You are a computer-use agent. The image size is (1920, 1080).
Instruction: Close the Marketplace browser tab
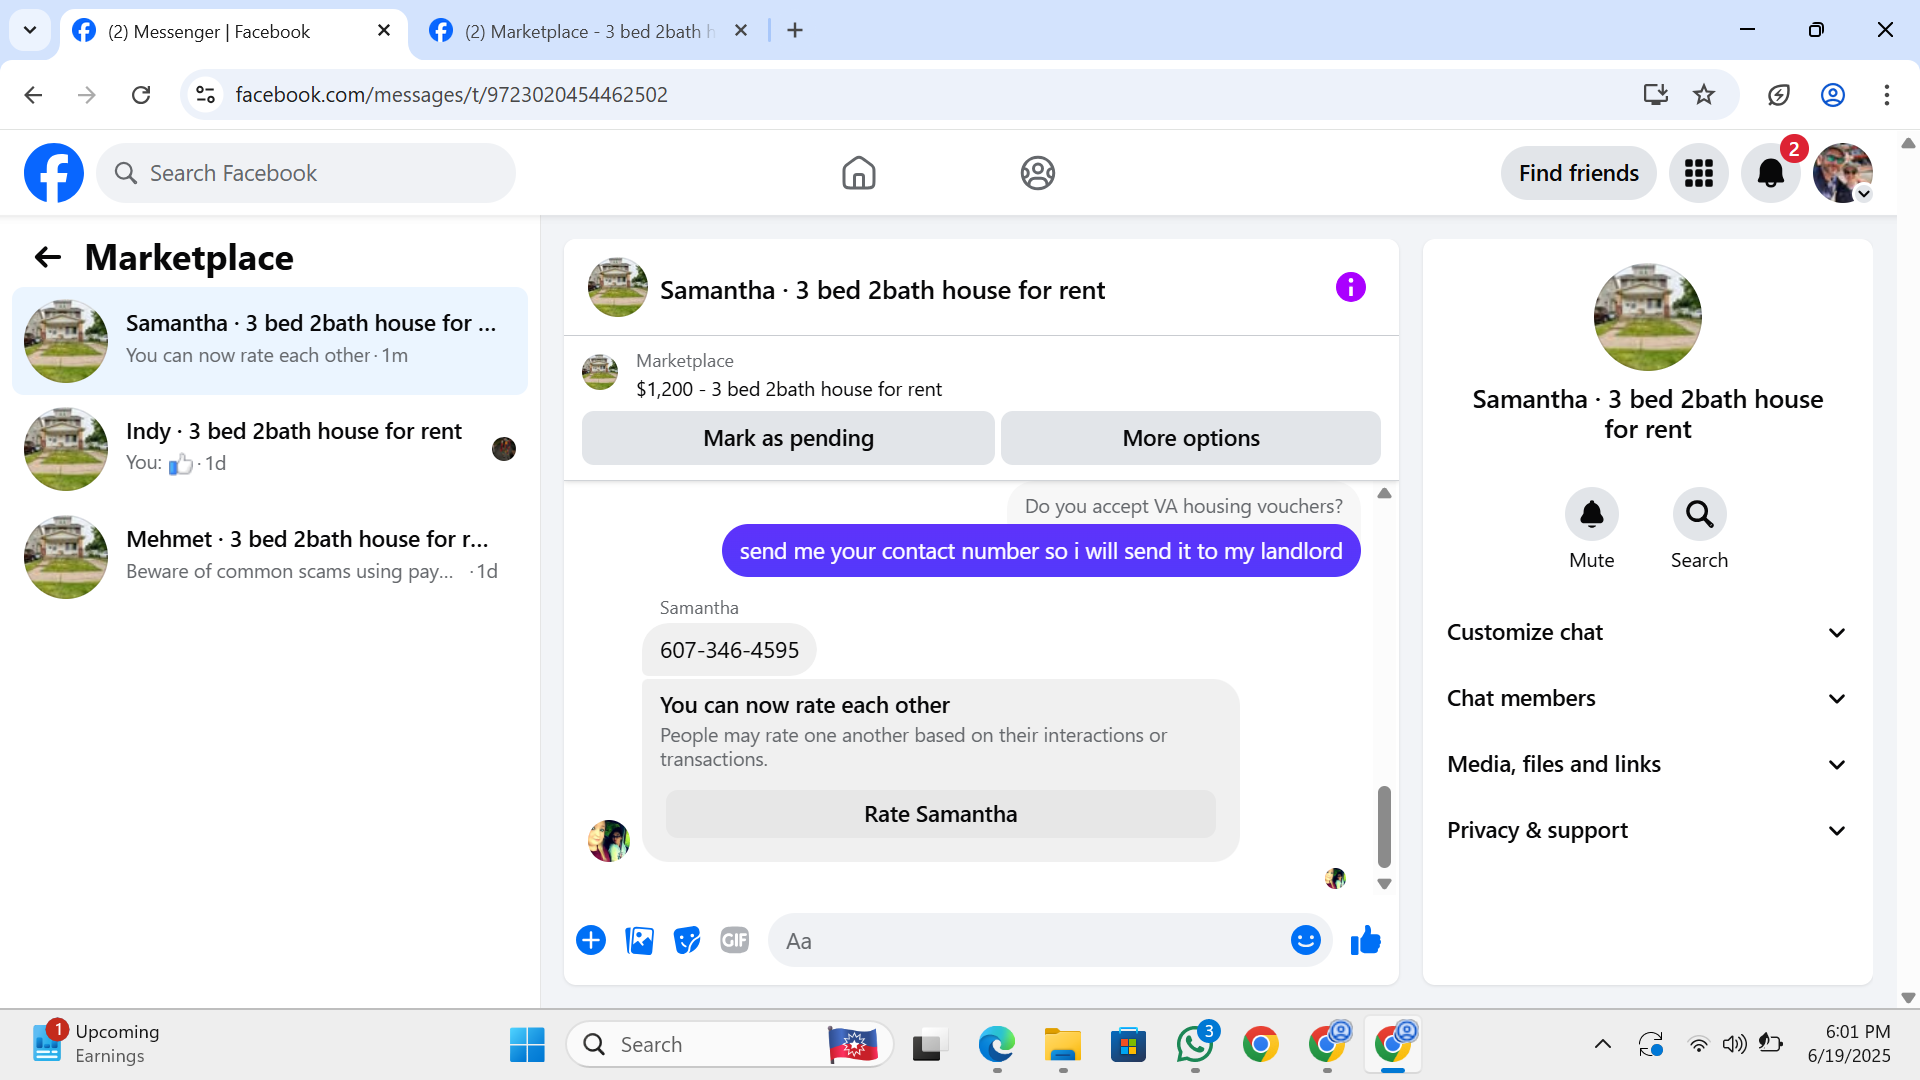pyautogui.click(x=741, y=31)
